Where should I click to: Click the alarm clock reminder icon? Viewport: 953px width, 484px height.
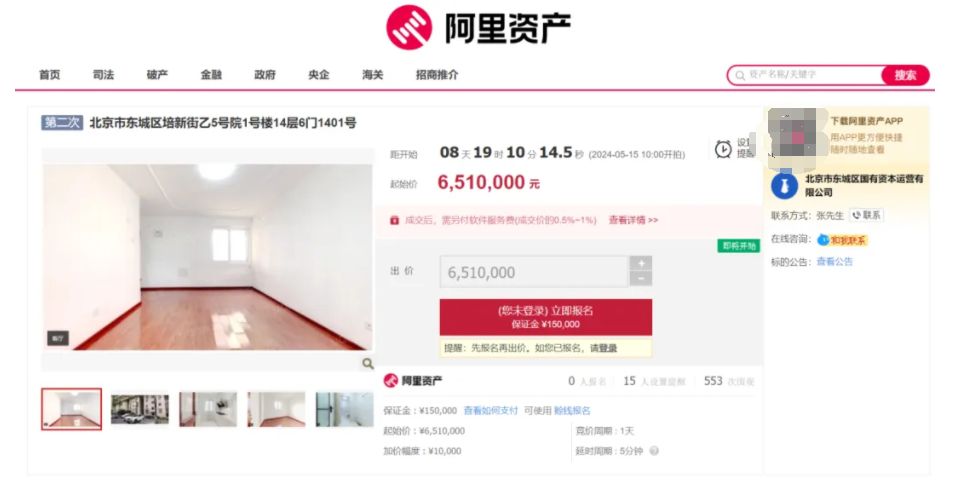tap(723, 149)
